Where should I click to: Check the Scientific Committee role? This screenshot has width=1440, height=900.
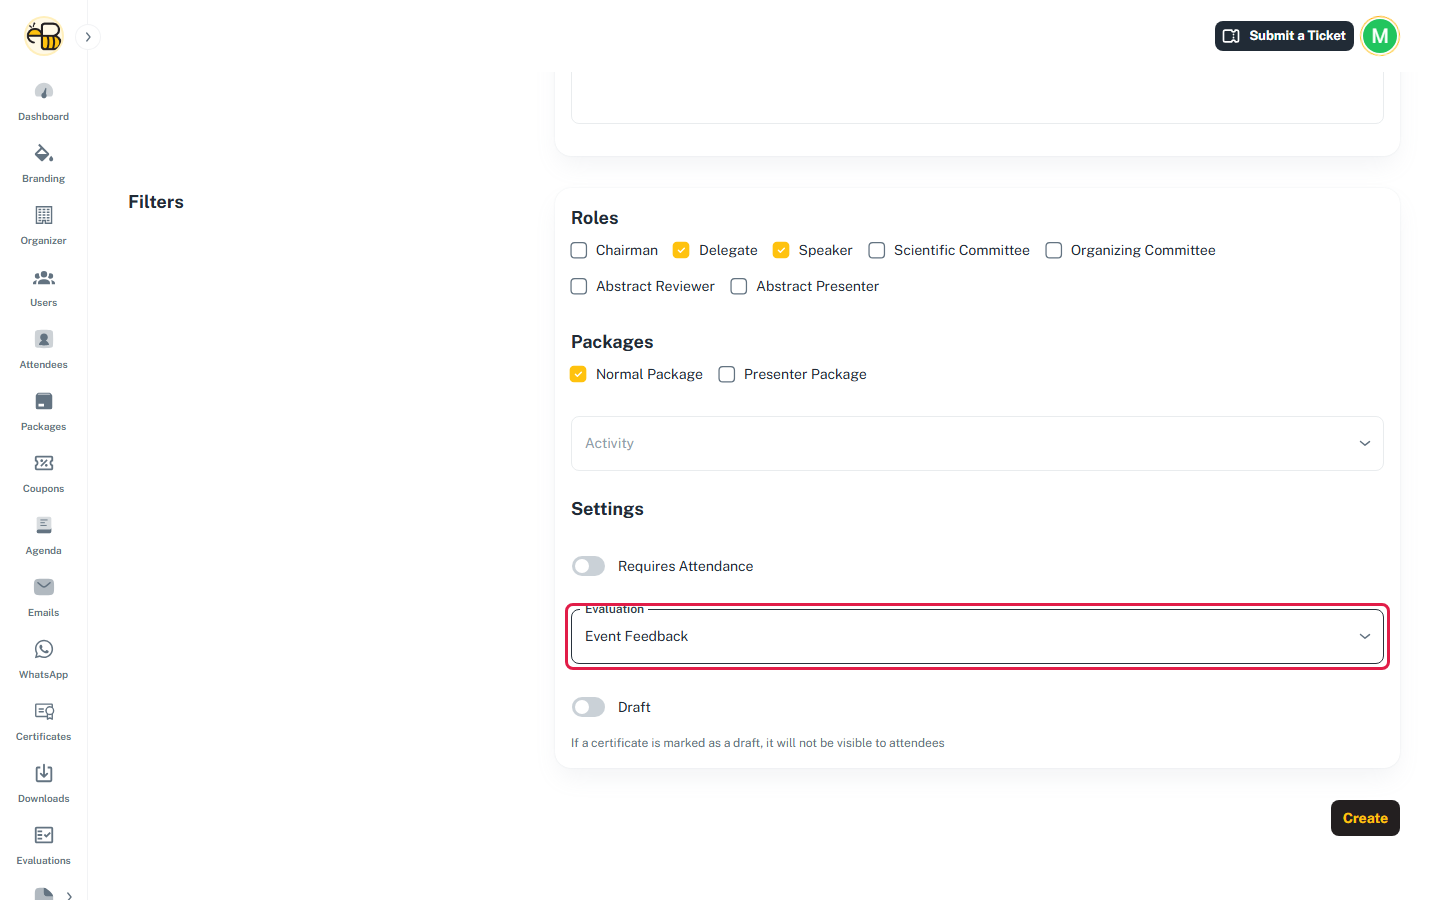click(877, 250)
